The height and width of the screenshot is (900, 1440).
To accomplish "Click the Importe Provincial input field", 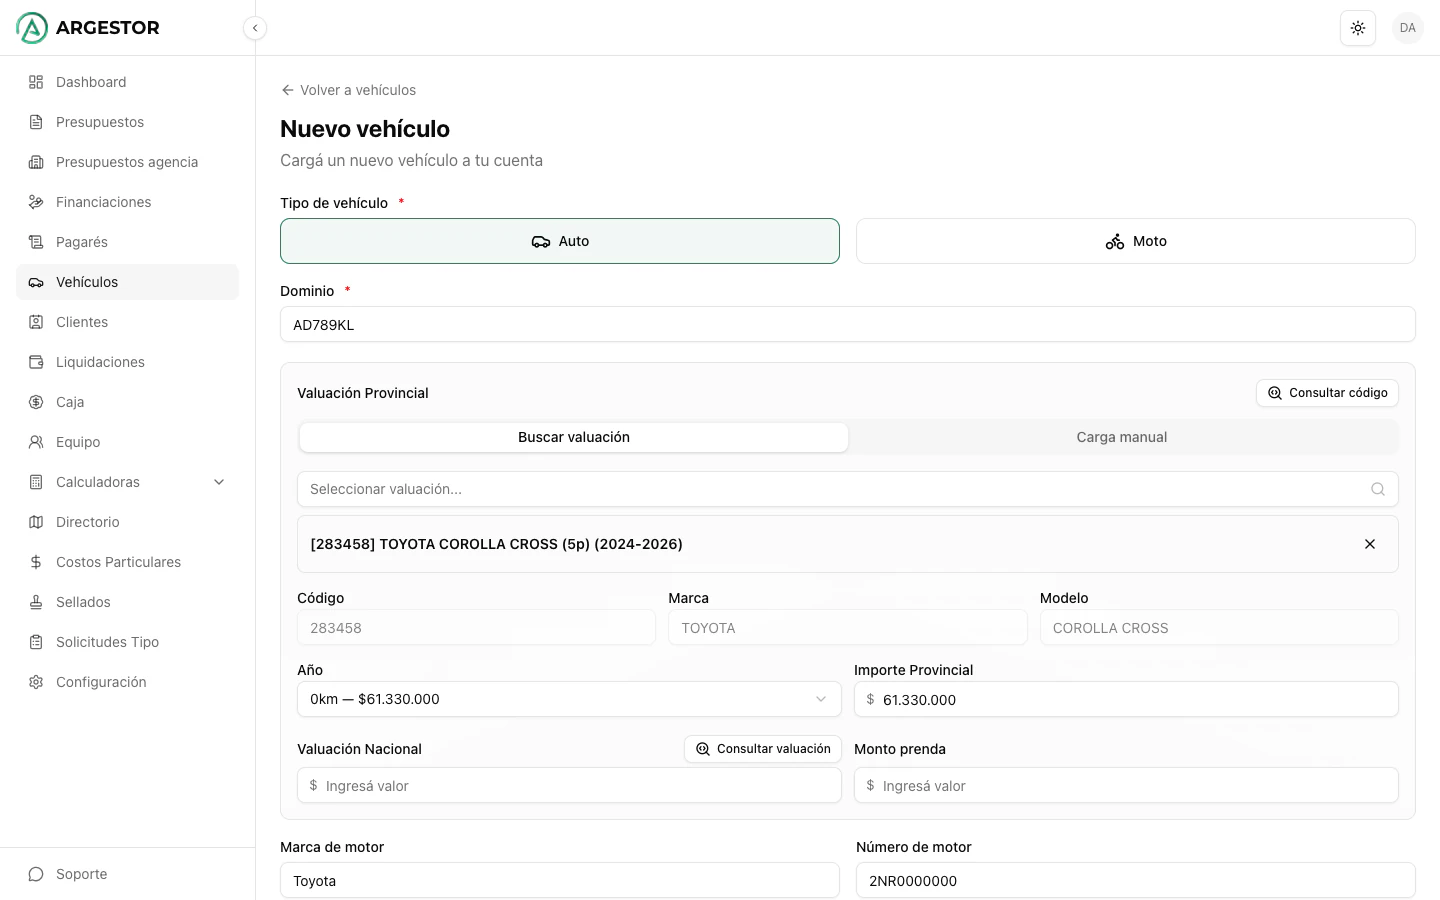I will tap(1126, 699).
